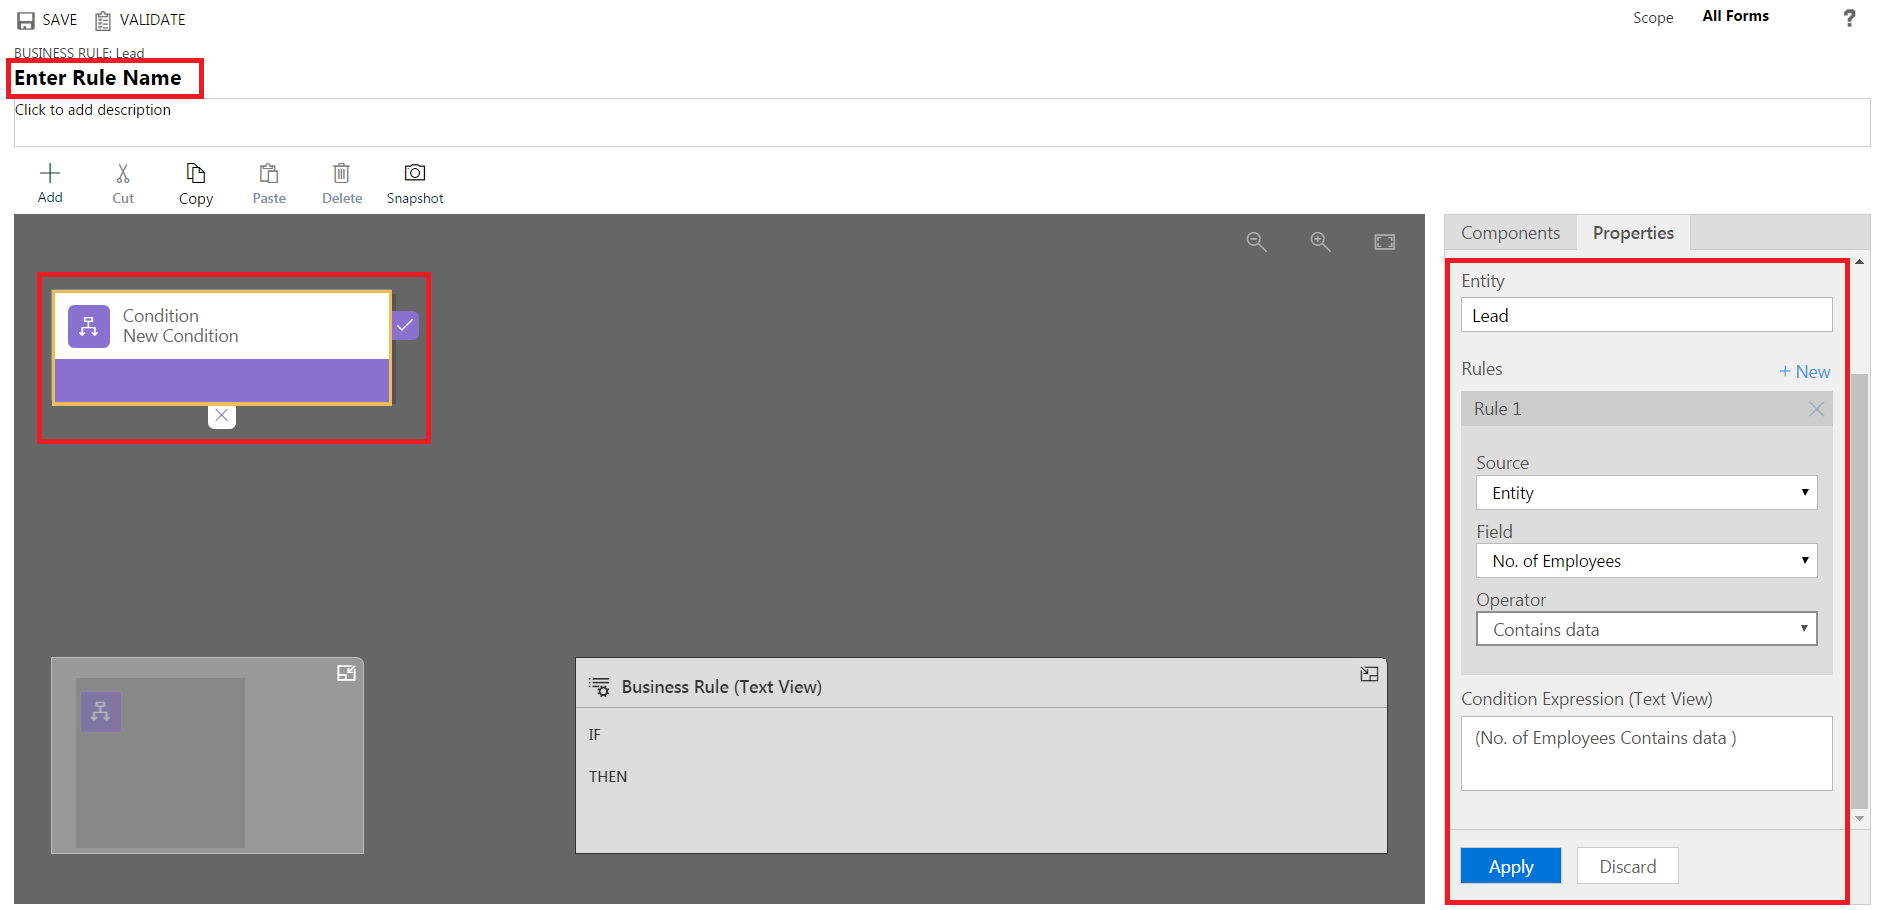
Task: Open the Field dropdown showing No. of Employees
Action: [1646, 561]
